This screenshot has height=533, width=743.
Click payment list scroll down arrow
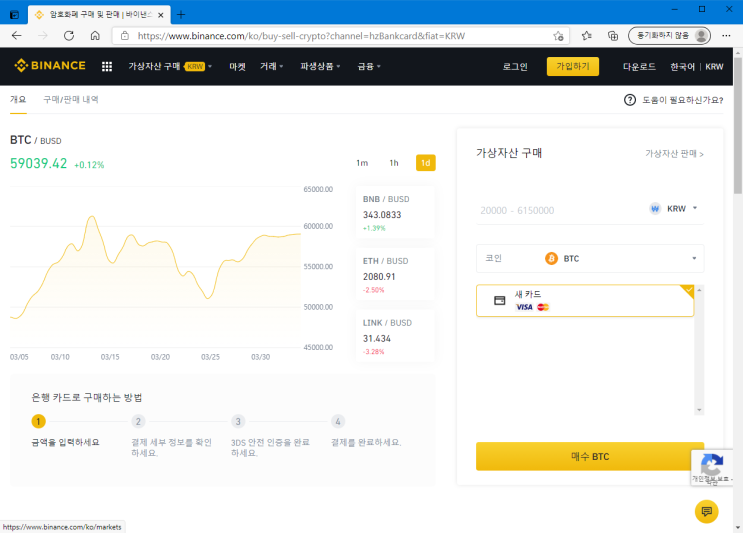point(699,410)
